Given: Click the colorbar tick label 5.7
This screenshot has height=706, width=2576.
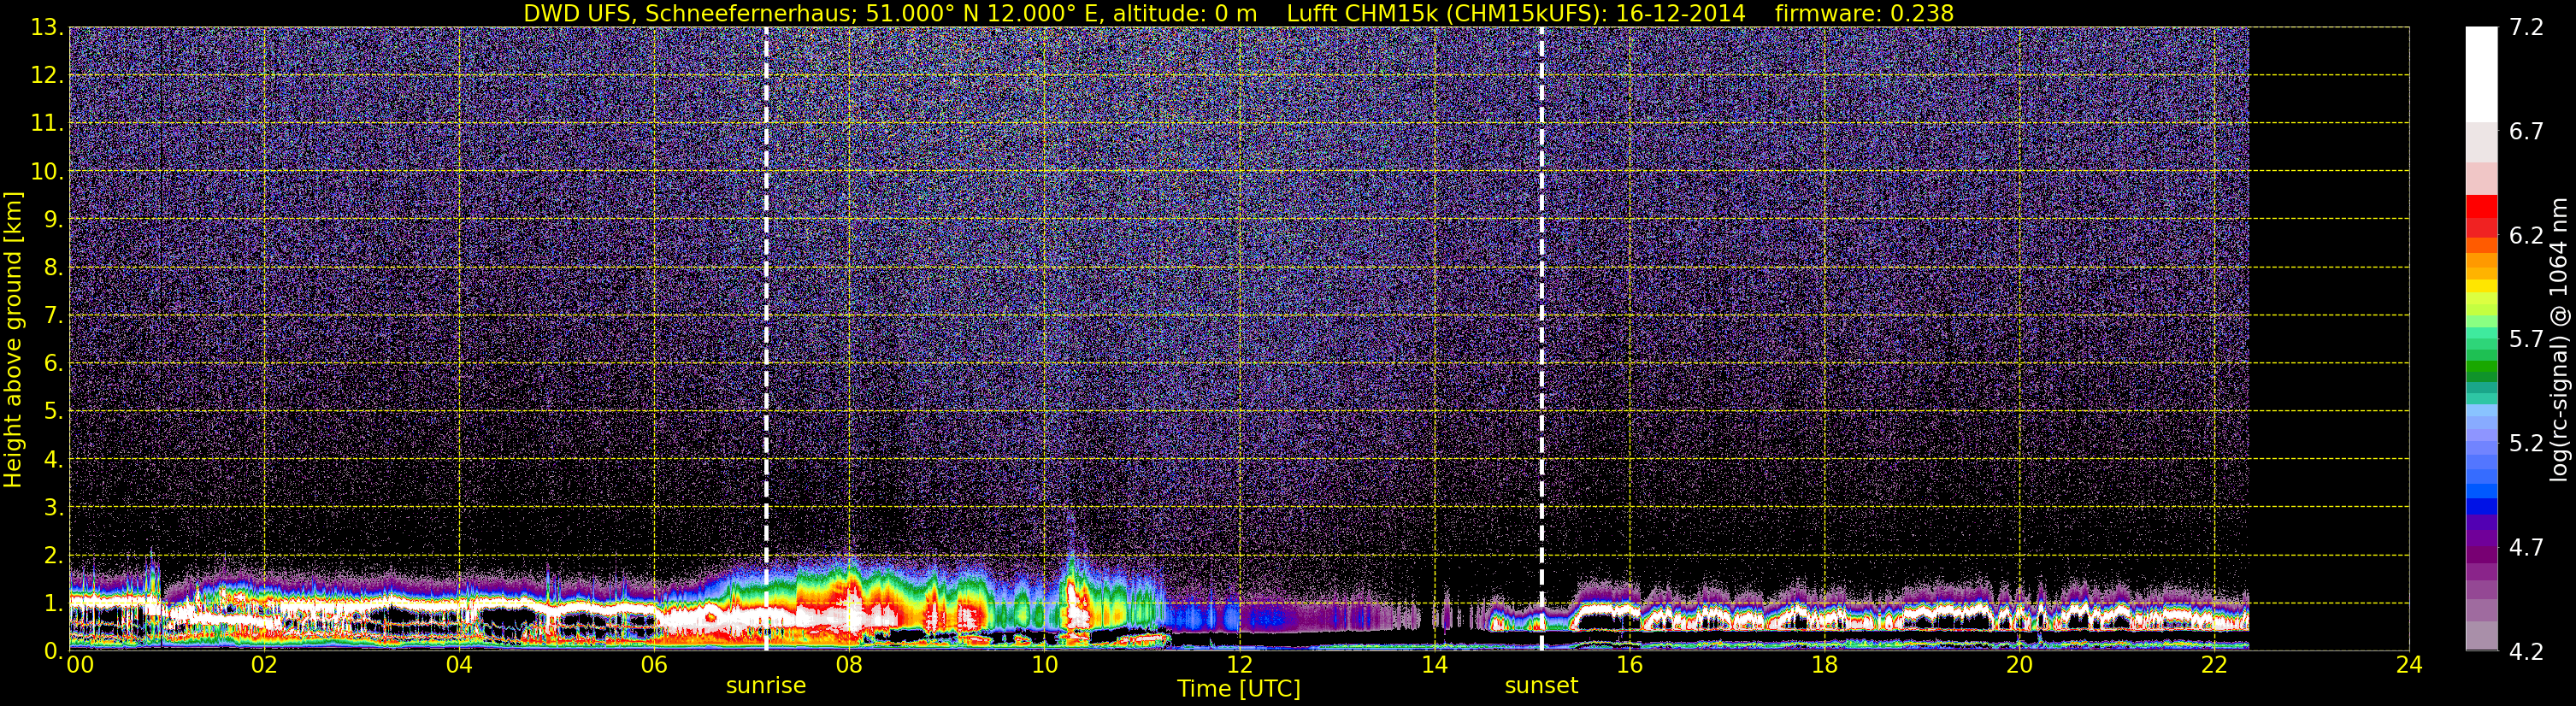Looking at the screenshot, I should point(2526,340).
